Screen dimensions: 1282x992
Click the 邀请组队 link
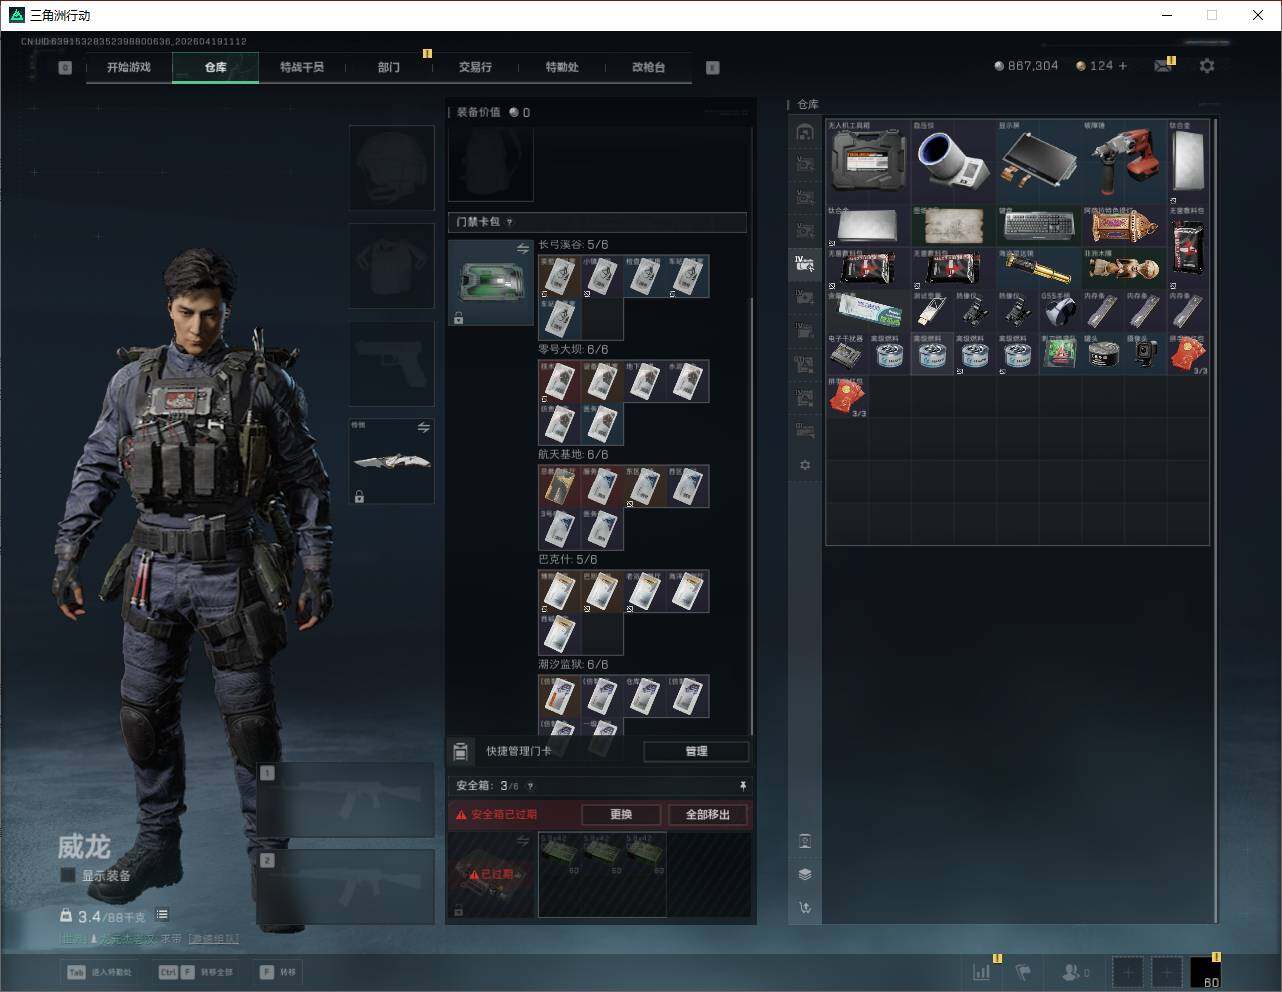214,939
